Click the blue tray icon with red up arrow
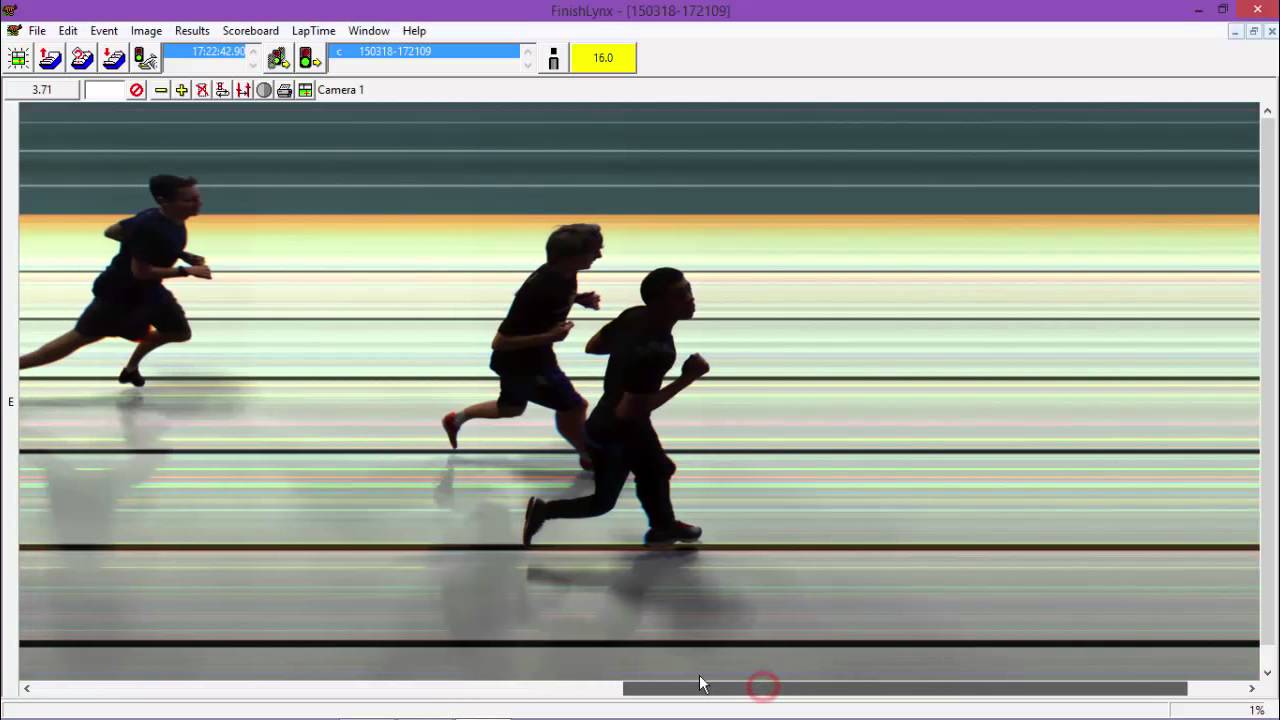Viewport: 1280px width, 720px height. point(50,59)
